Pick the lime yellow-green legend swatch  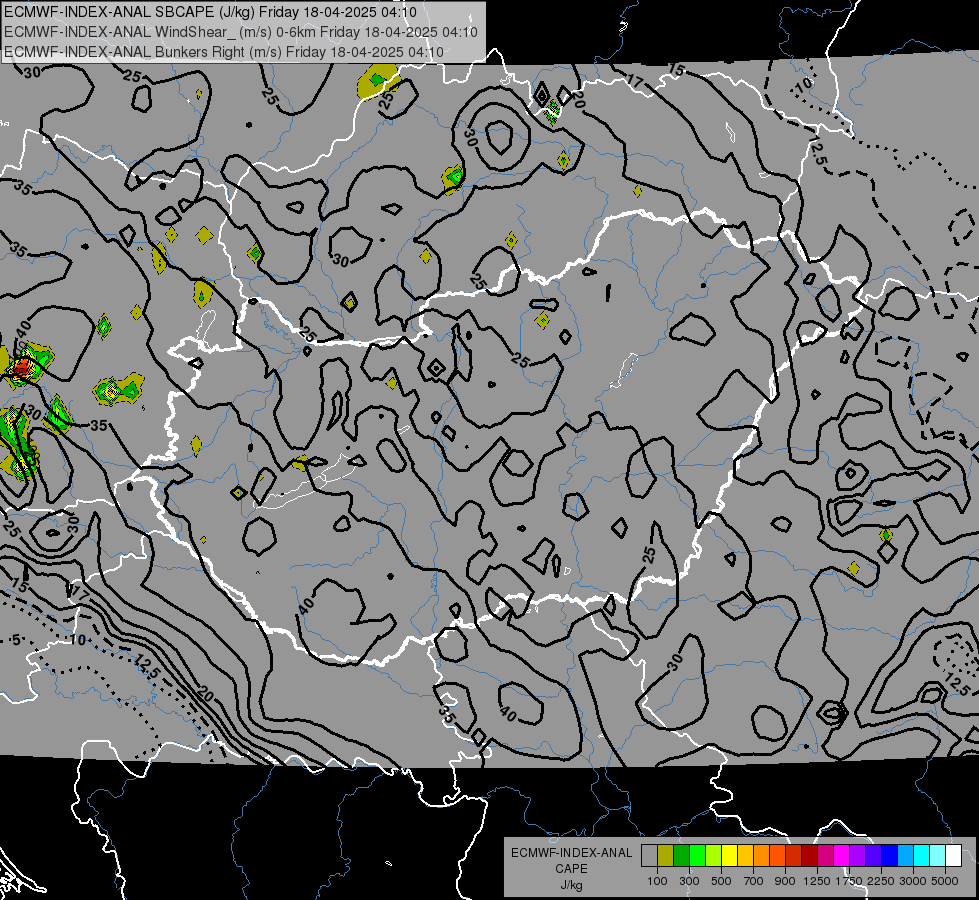tap(714, 855)
